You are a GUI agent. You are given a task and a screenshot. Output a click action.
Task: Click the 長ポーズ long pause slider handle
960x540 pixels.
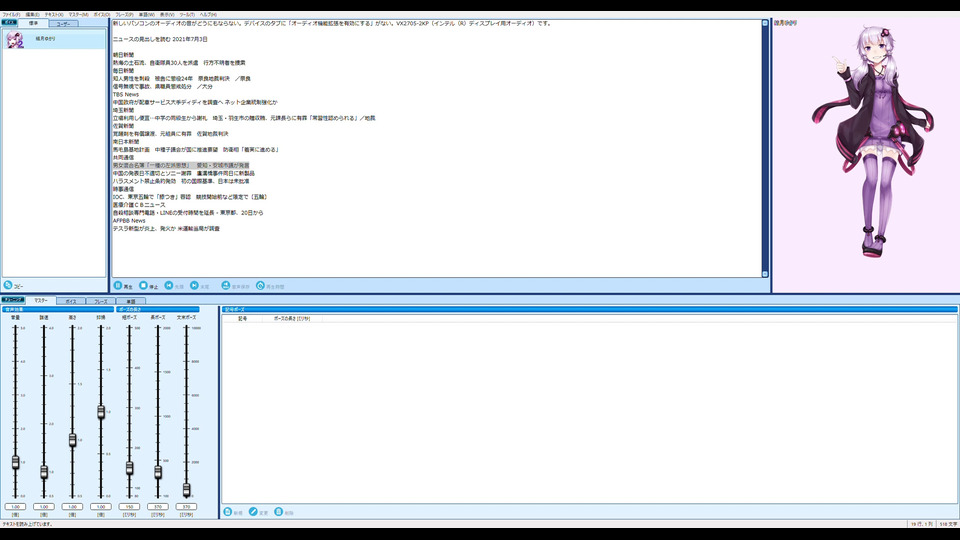point(158,472)
